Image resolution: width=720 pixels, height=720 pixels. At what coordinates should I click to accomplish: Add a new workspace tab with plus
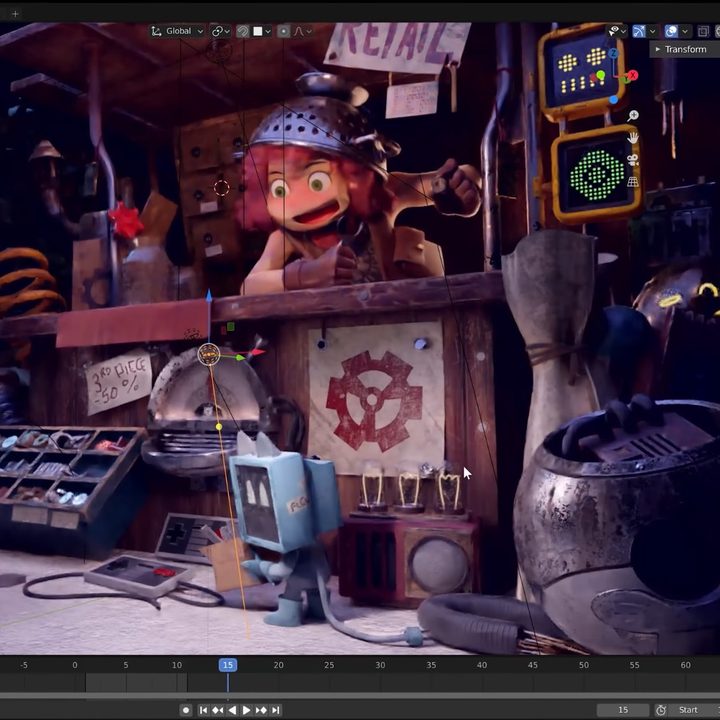pyautogui.click(x=15, y=14)
